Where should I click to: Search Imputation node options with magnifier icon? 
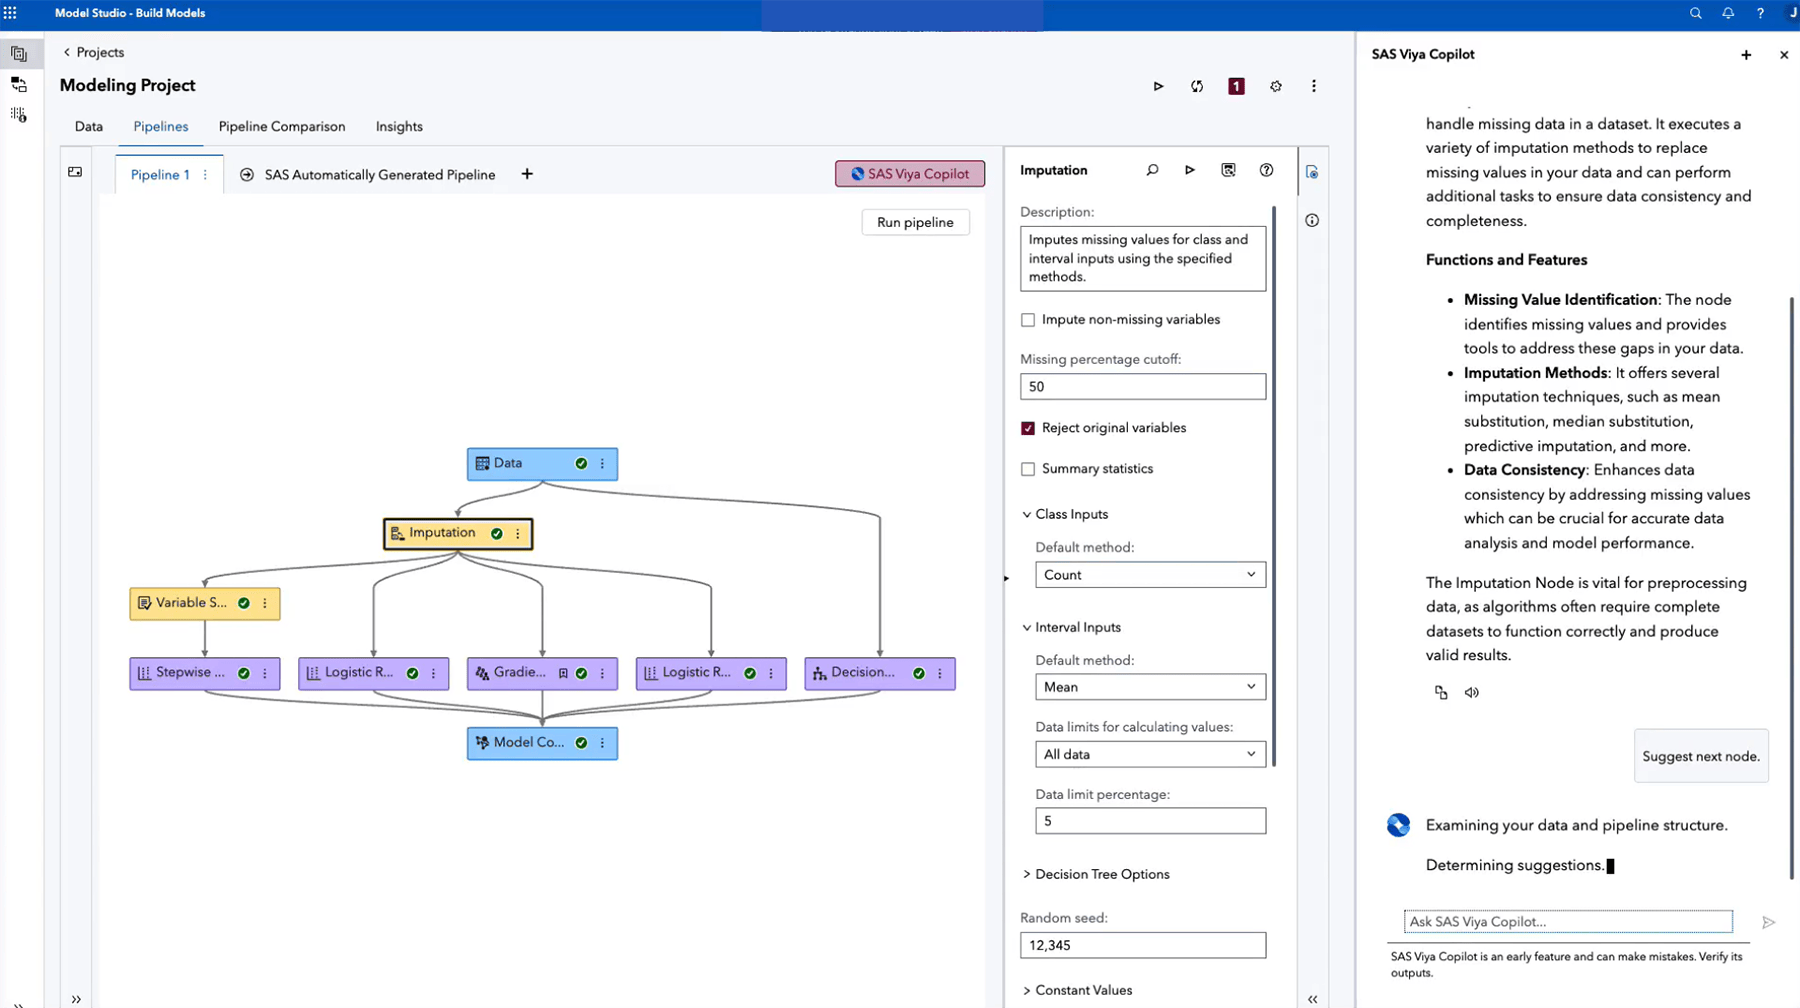(x=1152, y=170)
